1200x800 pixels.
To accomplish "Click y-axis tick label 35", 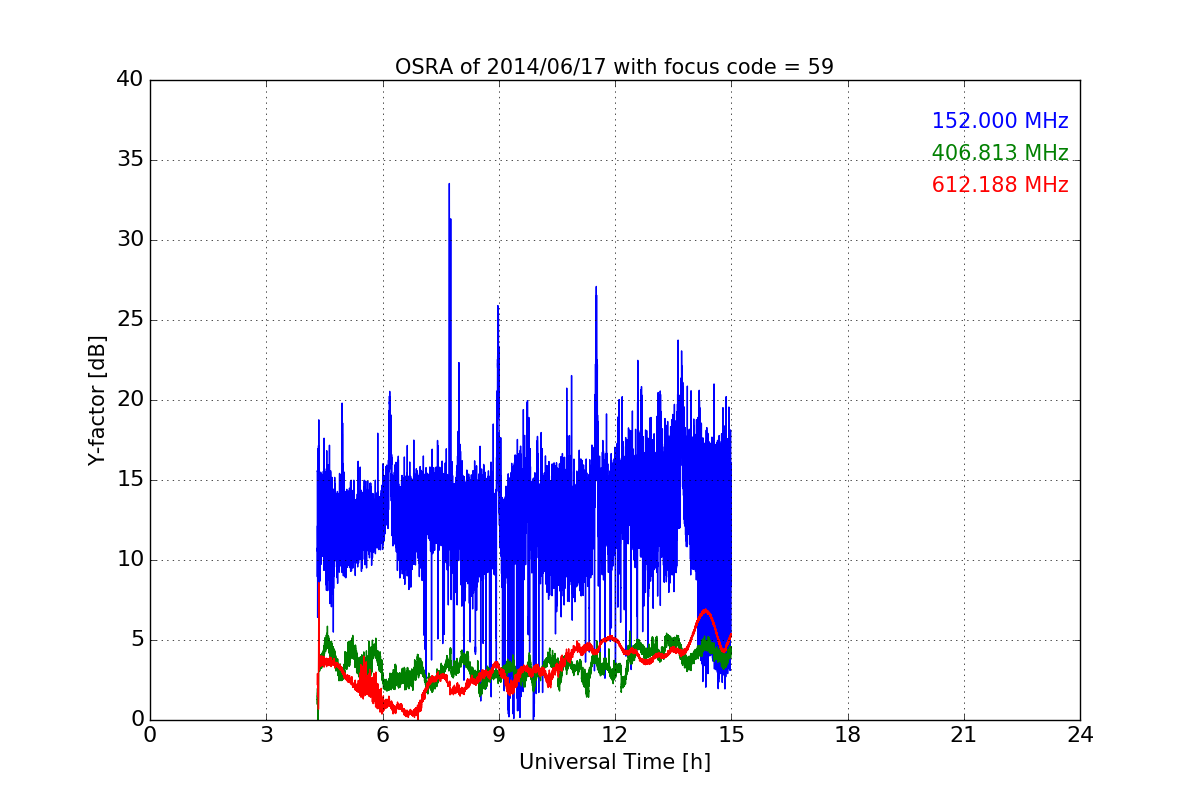I will click(x=130, y=160).
